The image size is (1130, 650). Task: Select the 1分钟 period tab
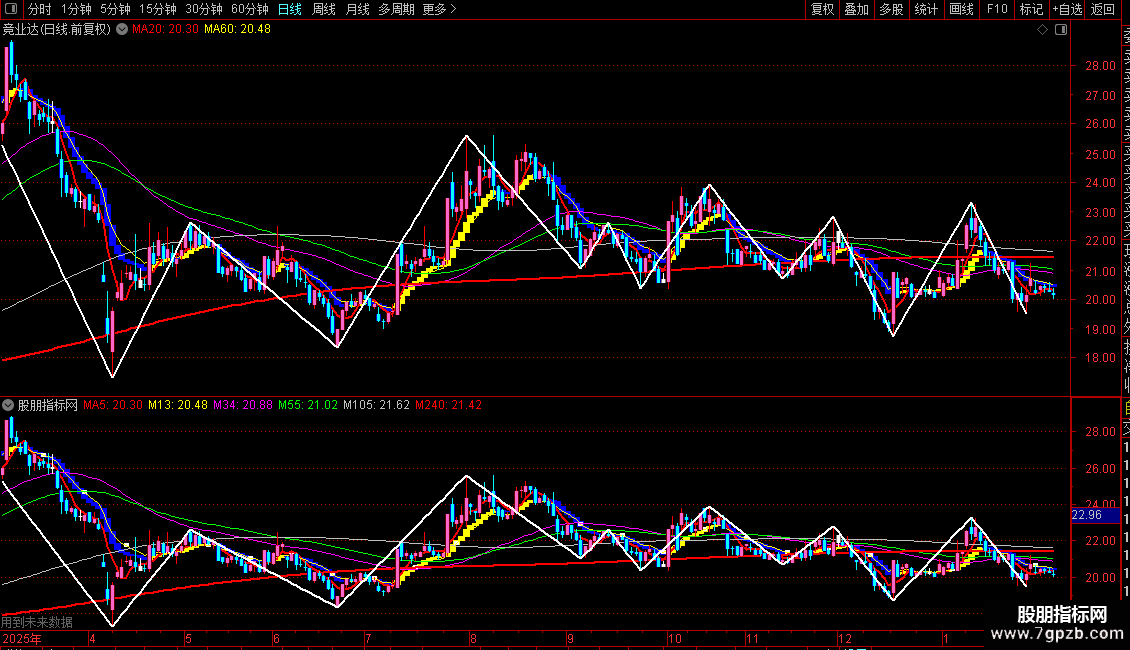[x=76, y=9]
